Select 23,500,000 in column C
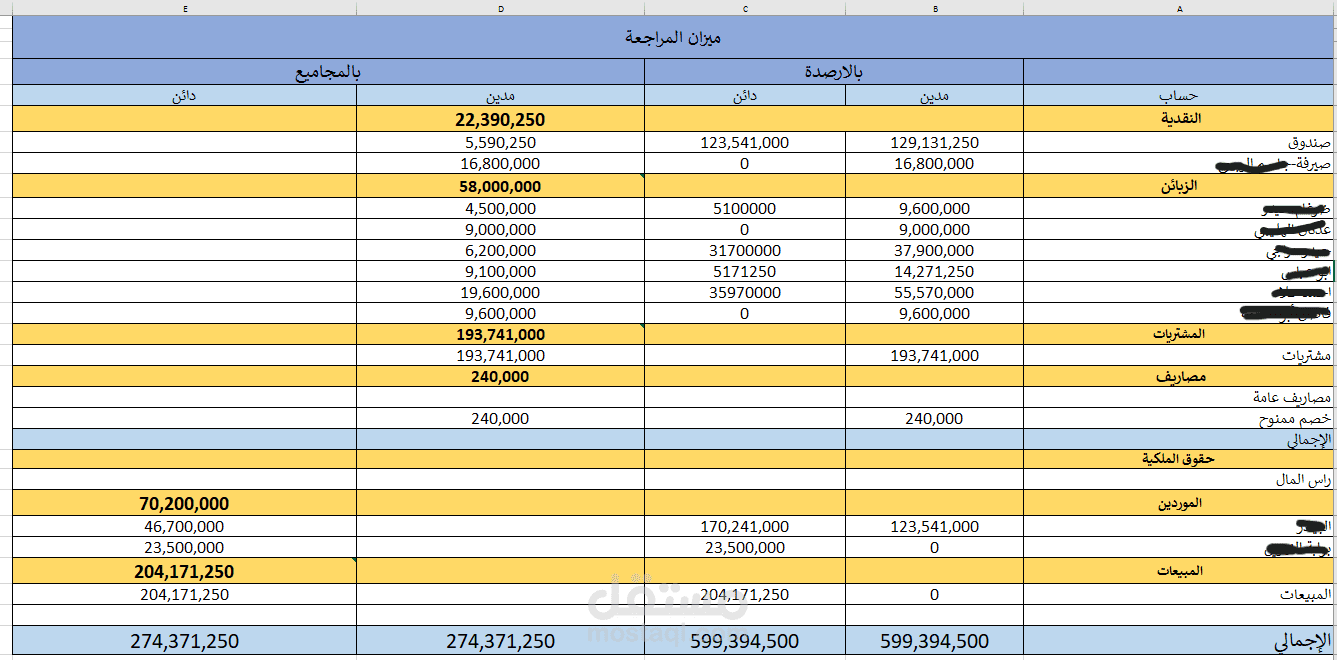 (745, 548)
